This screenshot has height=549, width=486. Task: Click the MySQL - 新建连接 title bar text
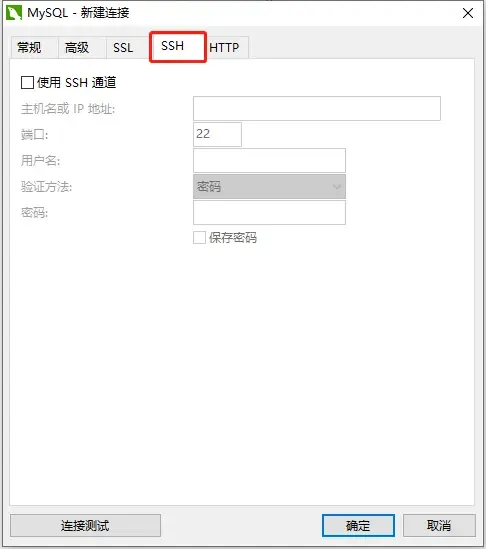tap(78, 13)
